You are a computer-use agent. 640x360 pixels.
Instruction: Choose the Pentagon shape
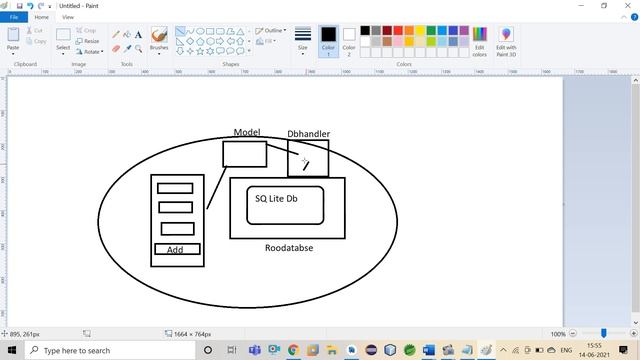[x=200, y=41]
